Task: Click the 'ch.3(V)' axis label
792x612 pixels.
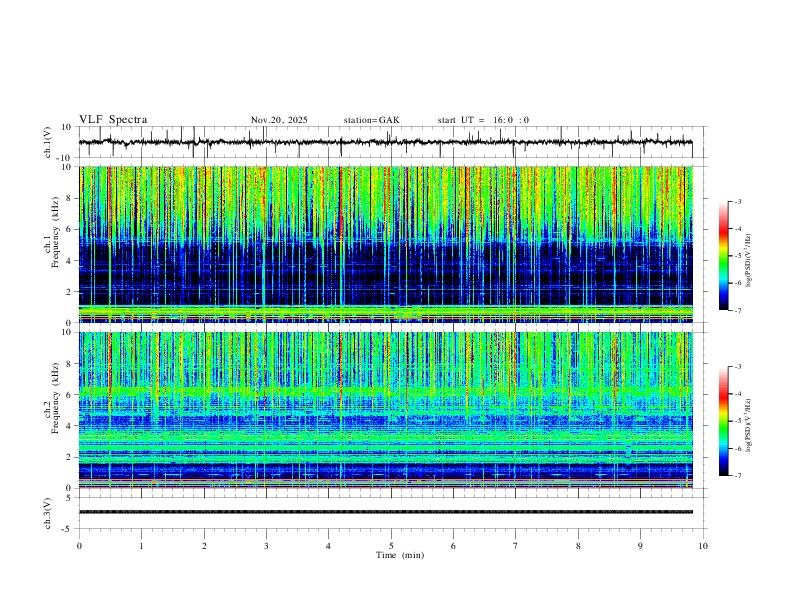Action: 48,514
